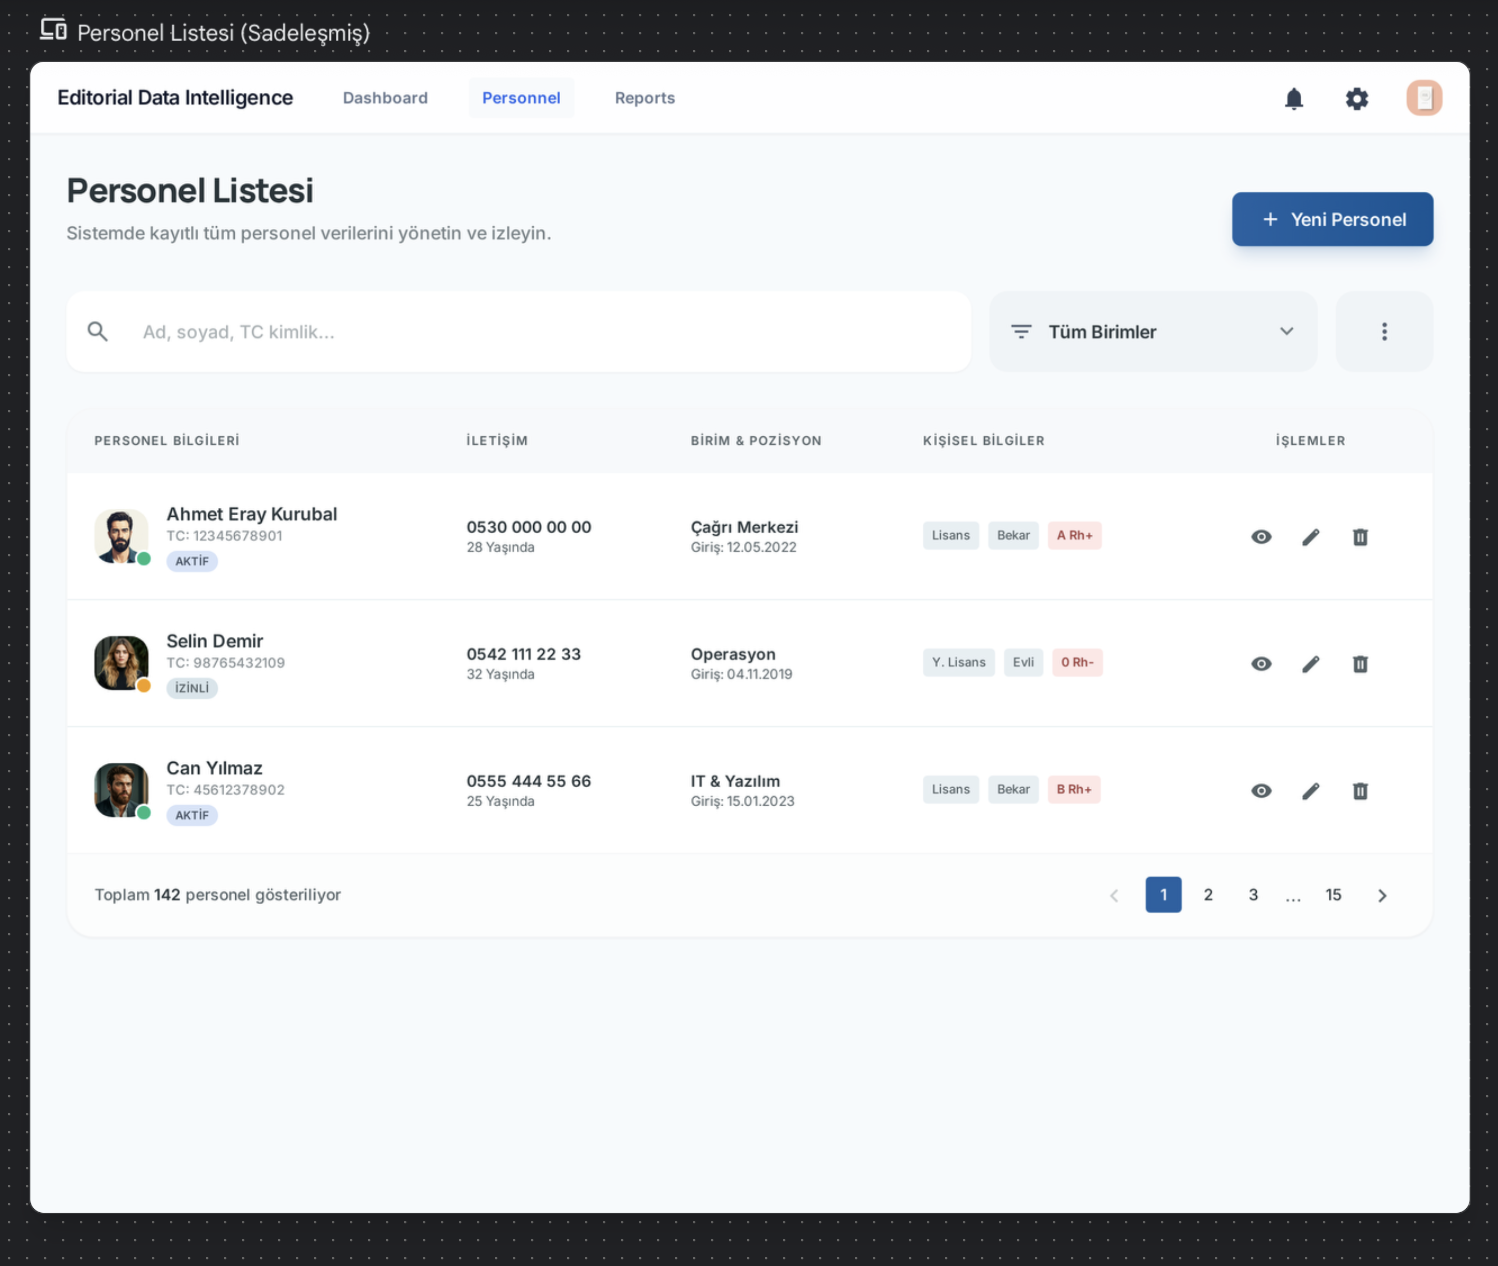Click the İZİNLİ status badge
The height and width of the screenshot is (1266, 1498).
pos(192,688)
